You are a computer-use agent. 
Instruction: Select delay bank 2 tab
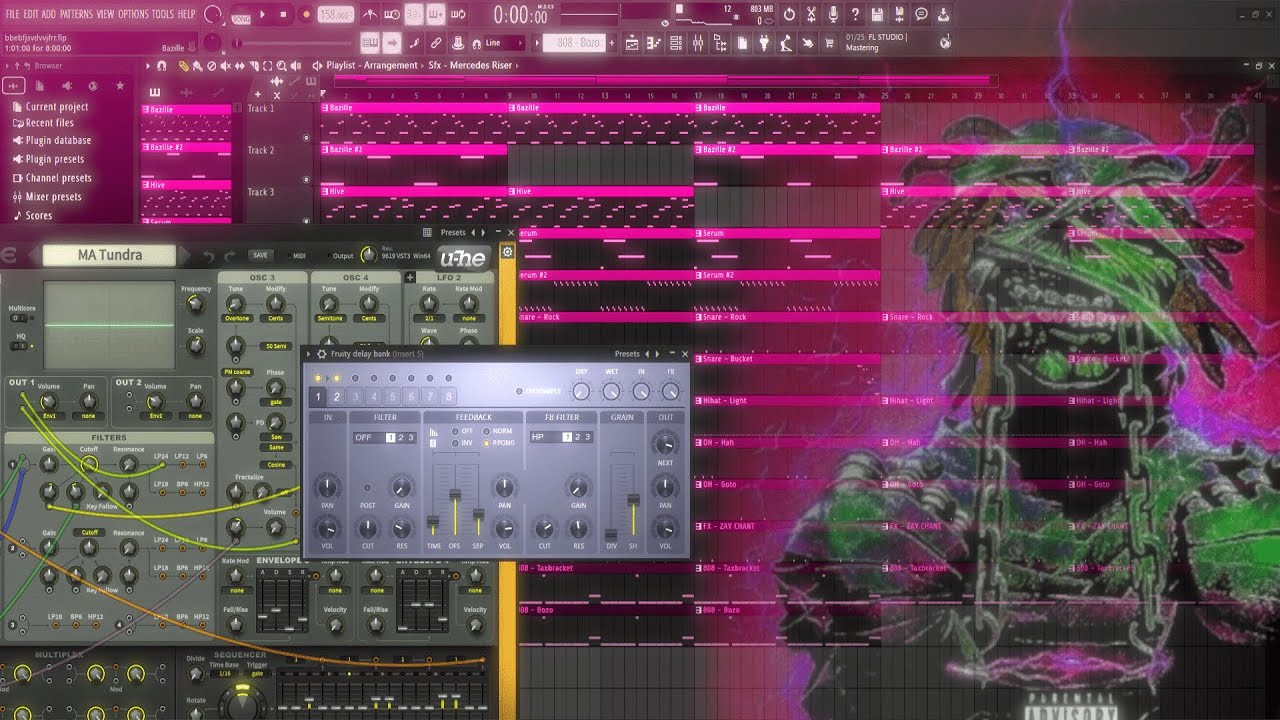337,396
